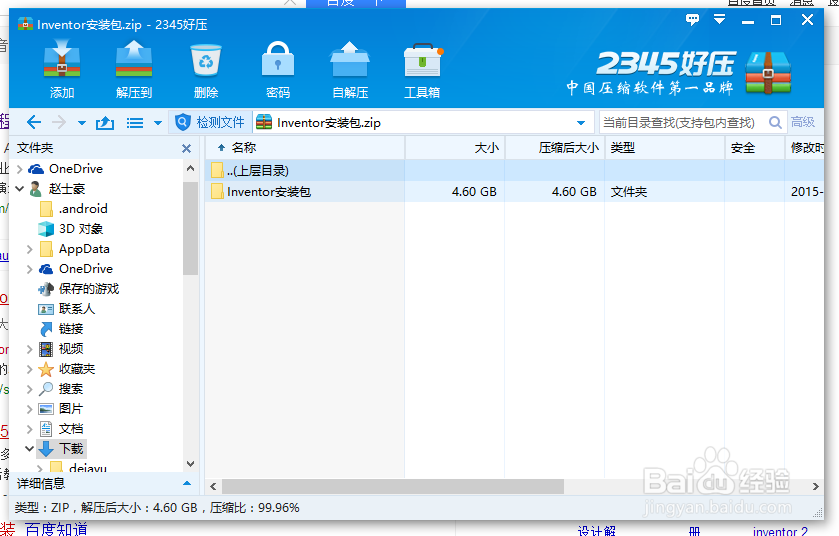Close the 文件夹 folder pane
The width and height of the screenshot is (839, 536).
click(186, 148)
